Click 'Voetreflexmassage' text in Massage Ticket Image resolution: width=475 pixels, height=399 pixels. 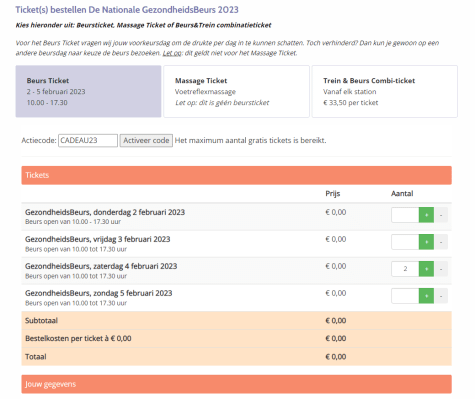click(205, 92)
